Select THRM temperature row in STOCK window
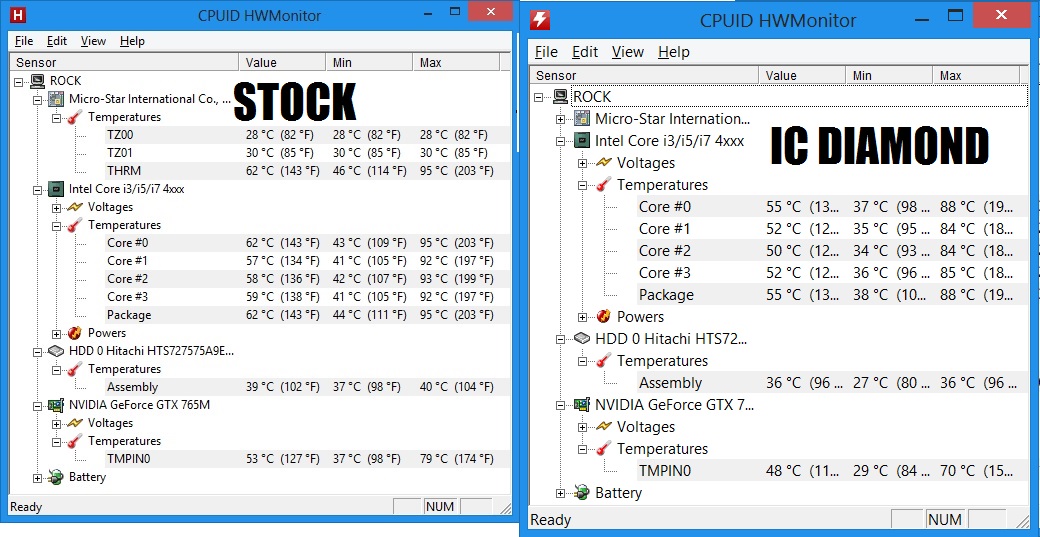 [x=306, y=171]
